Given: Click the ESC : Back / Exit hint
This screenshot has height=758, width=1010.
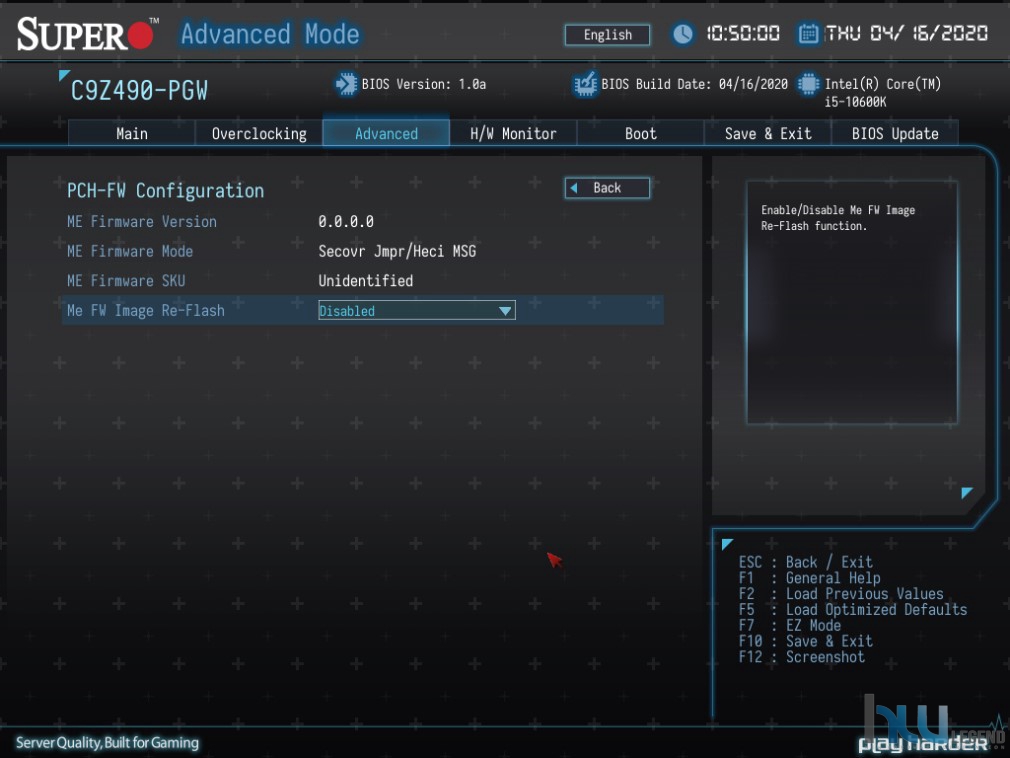Looking at the screenshot, I should click(x=806, y=562).
